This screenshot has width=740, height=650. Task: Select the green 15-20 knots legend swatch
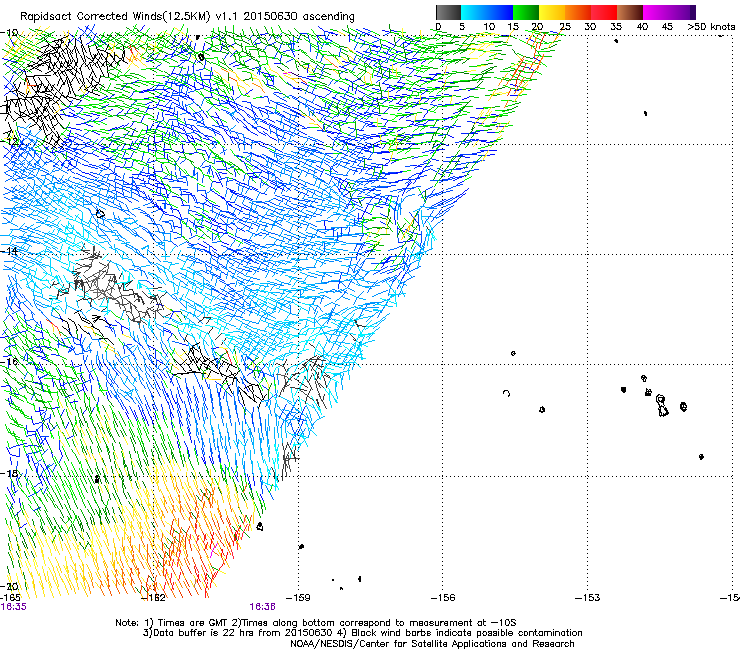526,12
